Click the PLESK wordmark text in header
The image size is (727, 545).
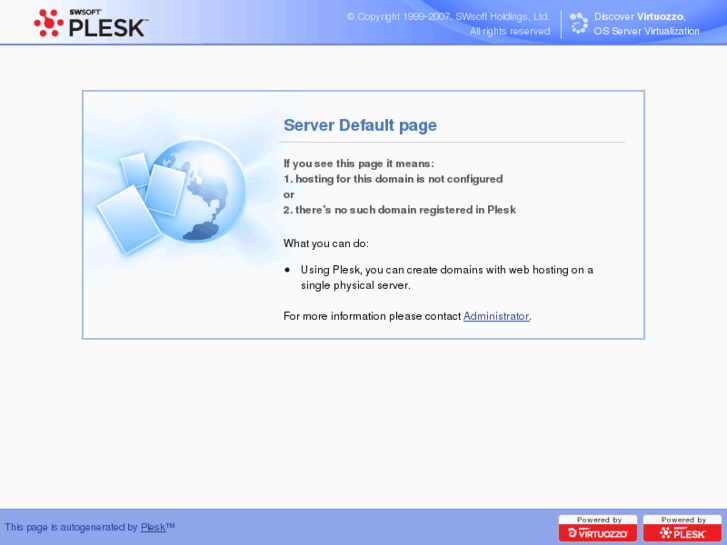[x=108, y=28]
